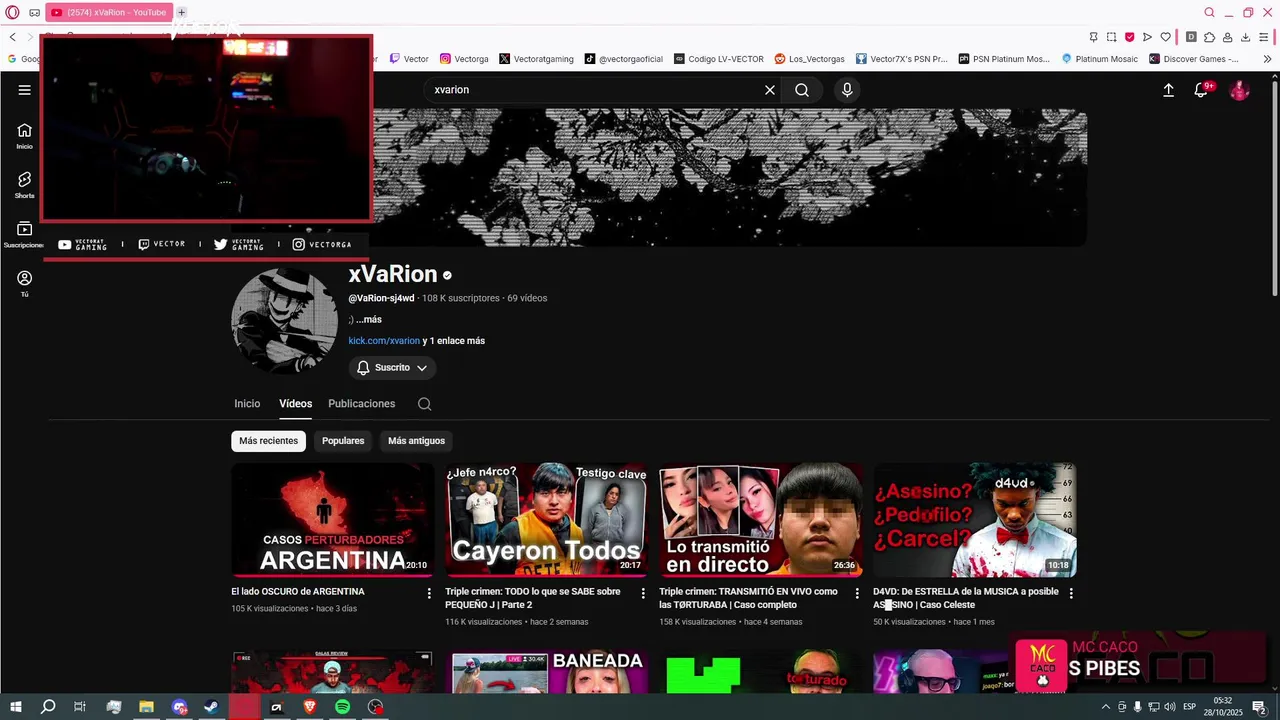
Task: Play the CASOS PERTURBADORES ARGENTINA thumbnail
Action: tap(332, 520)
